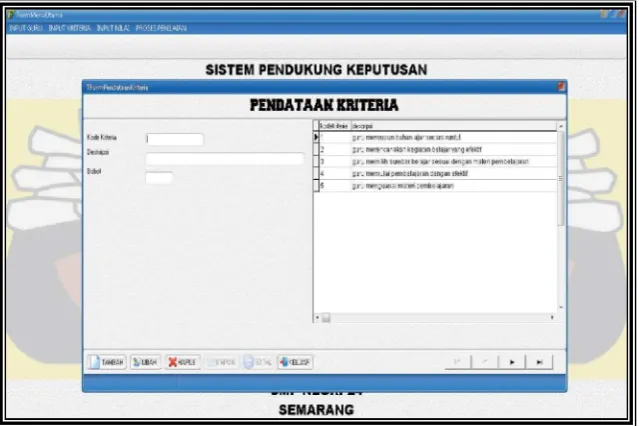This screenshot has width=639, height=426.
Task: Click the TAMBAH button
Action: coord(107,362)
